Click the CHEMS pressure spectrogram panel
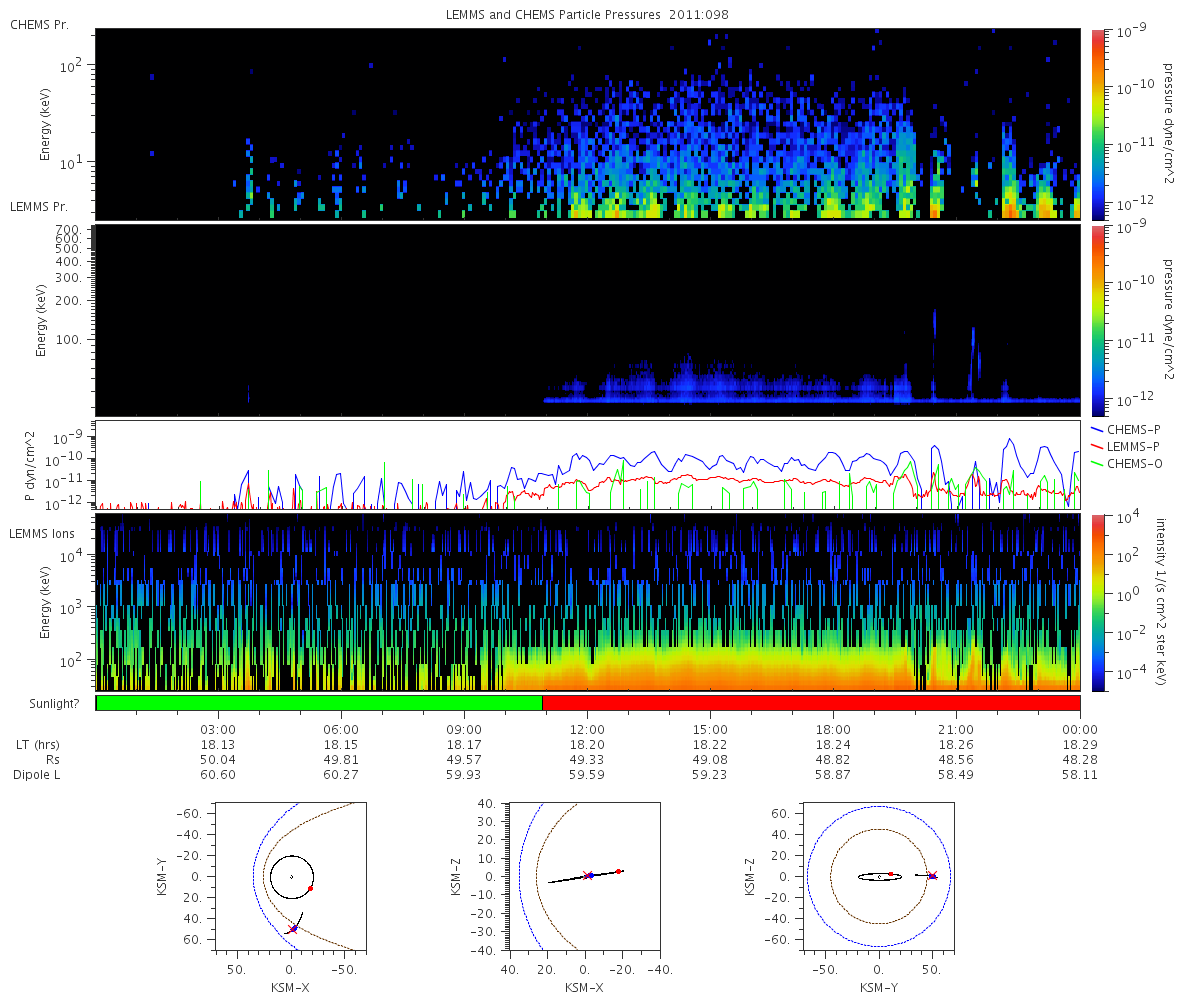This screenshot has width=1200, height=1000. (588, 123)
